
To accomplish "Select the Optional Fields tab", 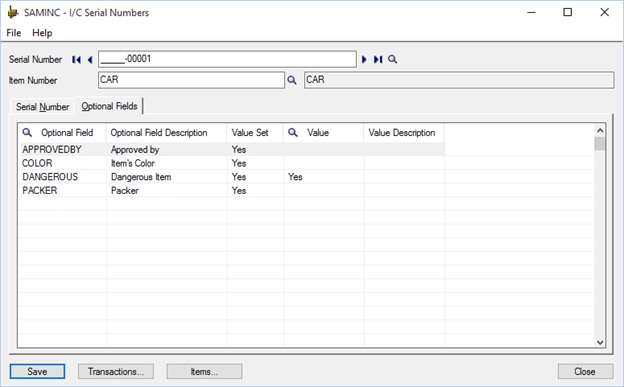I will pyautogui.click(x=109, y=106).
